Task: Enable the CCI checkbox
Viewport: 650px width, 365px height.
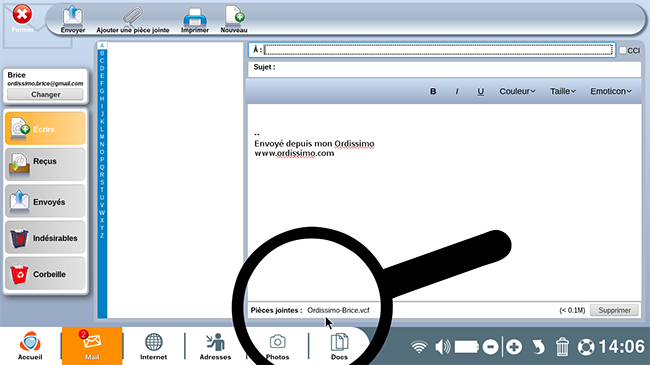Action: (x=623, y=50)
